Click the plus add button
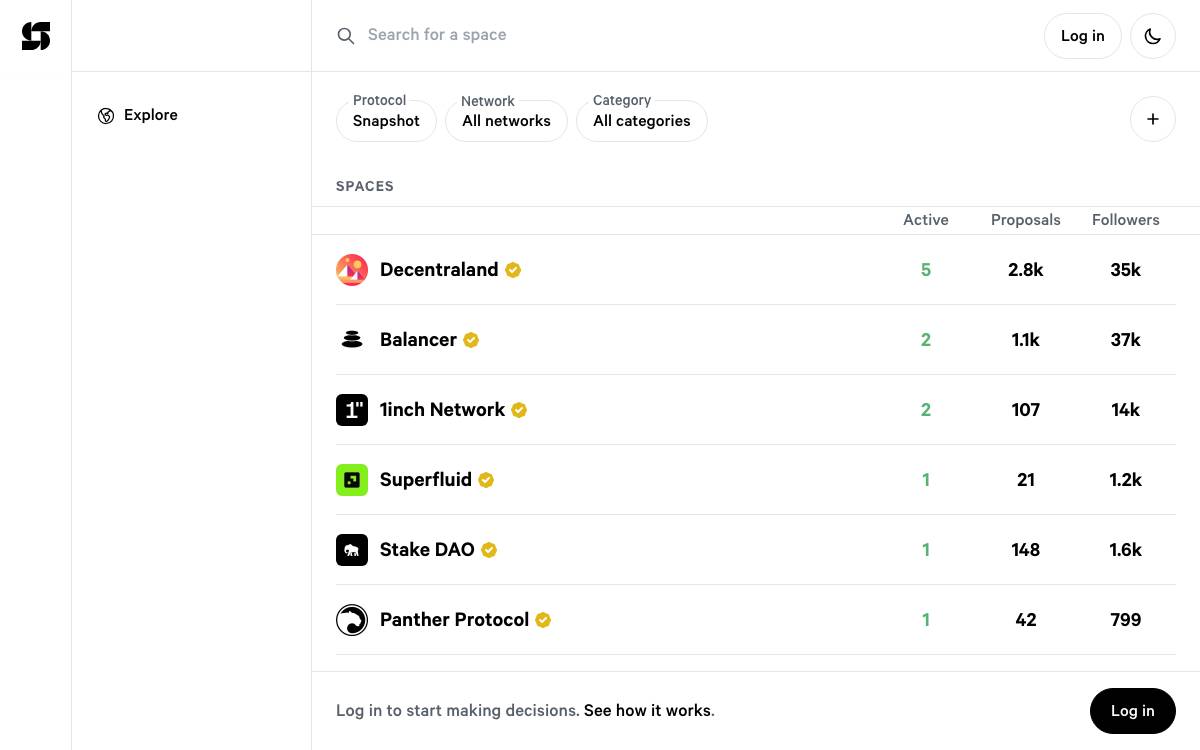 coord(1153,119)
